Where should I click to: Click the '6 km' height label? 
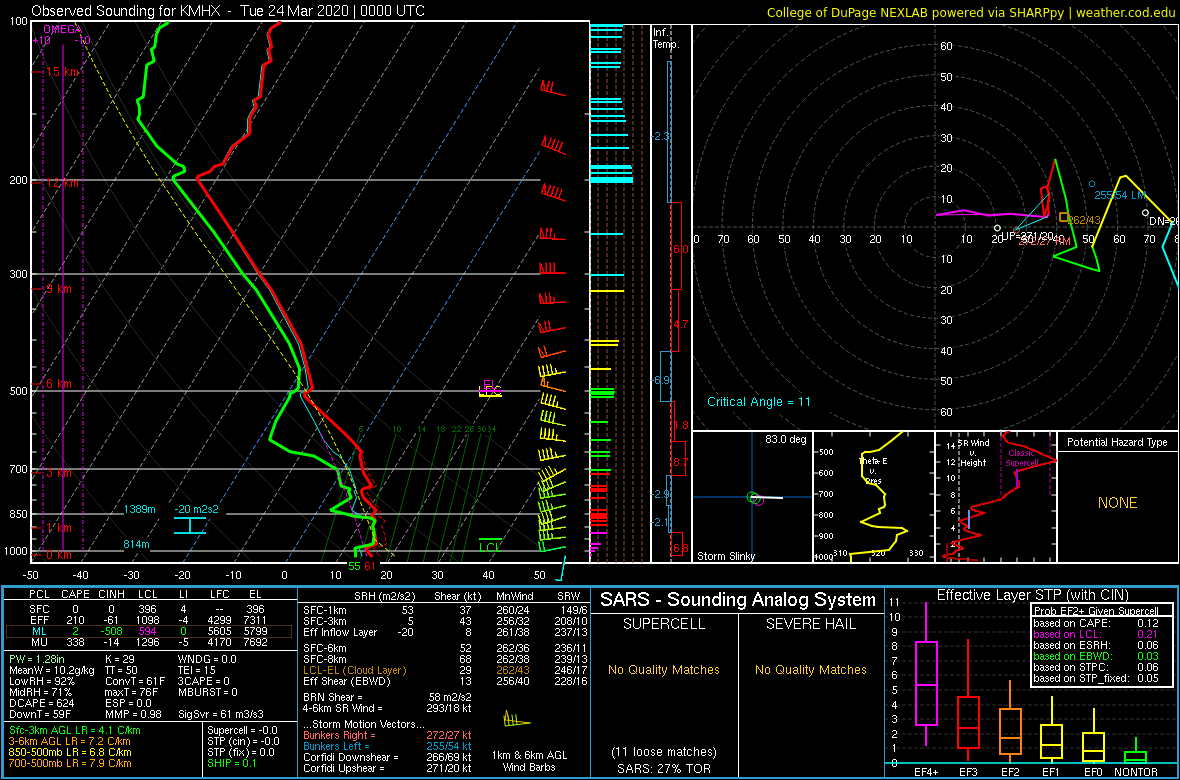tap(59, 384)
